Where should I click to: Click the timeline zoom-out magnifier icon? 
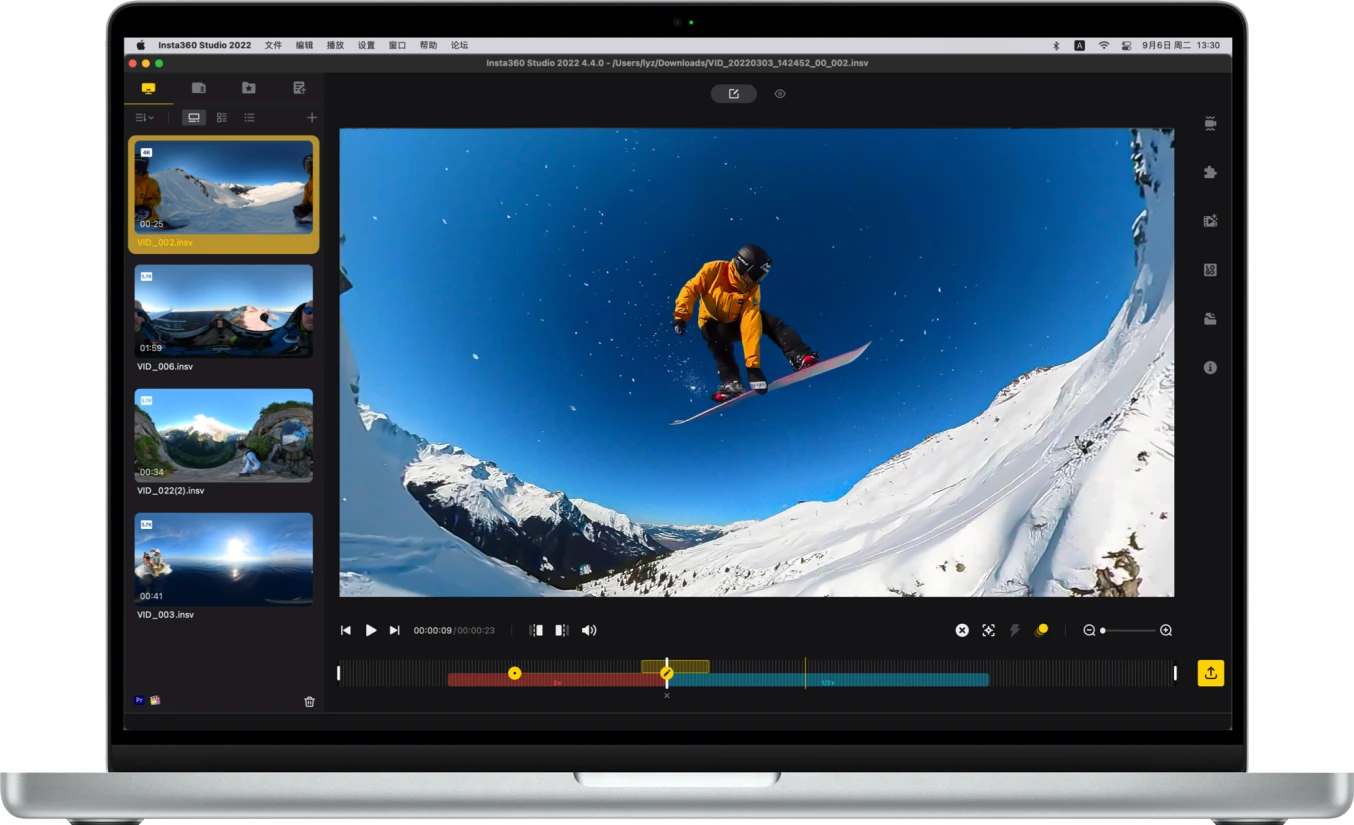(x=1089, y=631)
